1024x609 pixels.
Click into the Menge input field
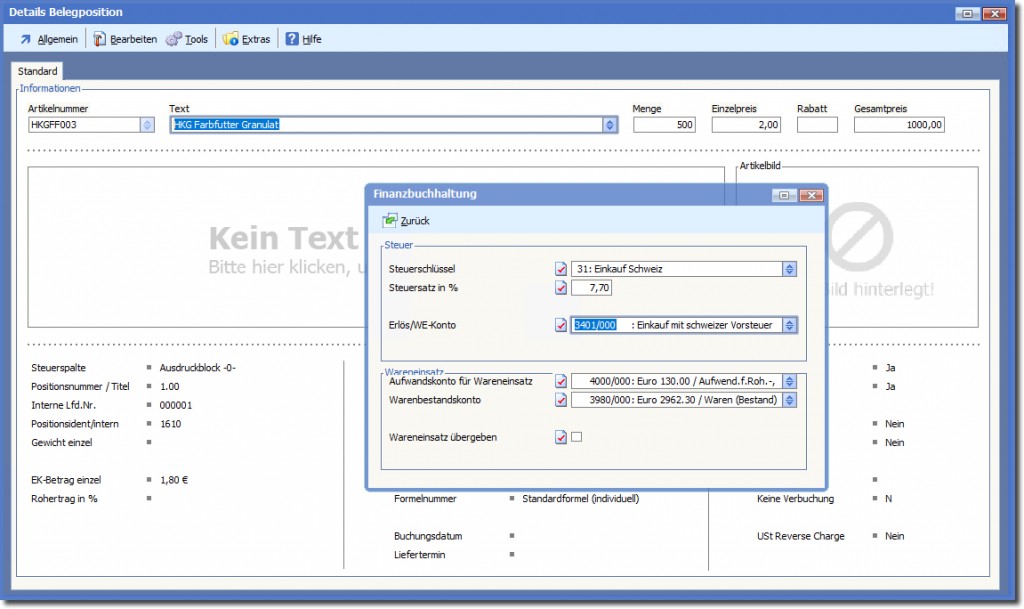coord(665,125)
